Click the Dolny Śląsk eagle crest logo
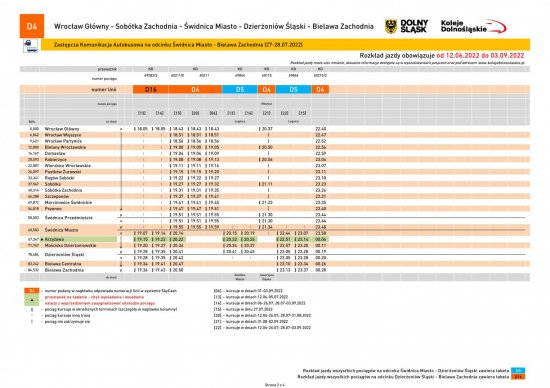550x388 pixels. [x=391, y=27]
